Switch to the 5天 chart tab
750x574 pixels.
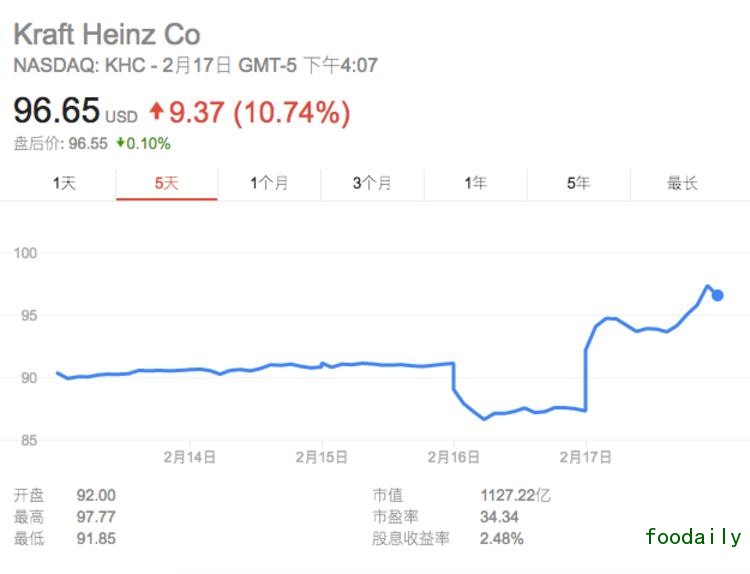click(x=166, y=183)
